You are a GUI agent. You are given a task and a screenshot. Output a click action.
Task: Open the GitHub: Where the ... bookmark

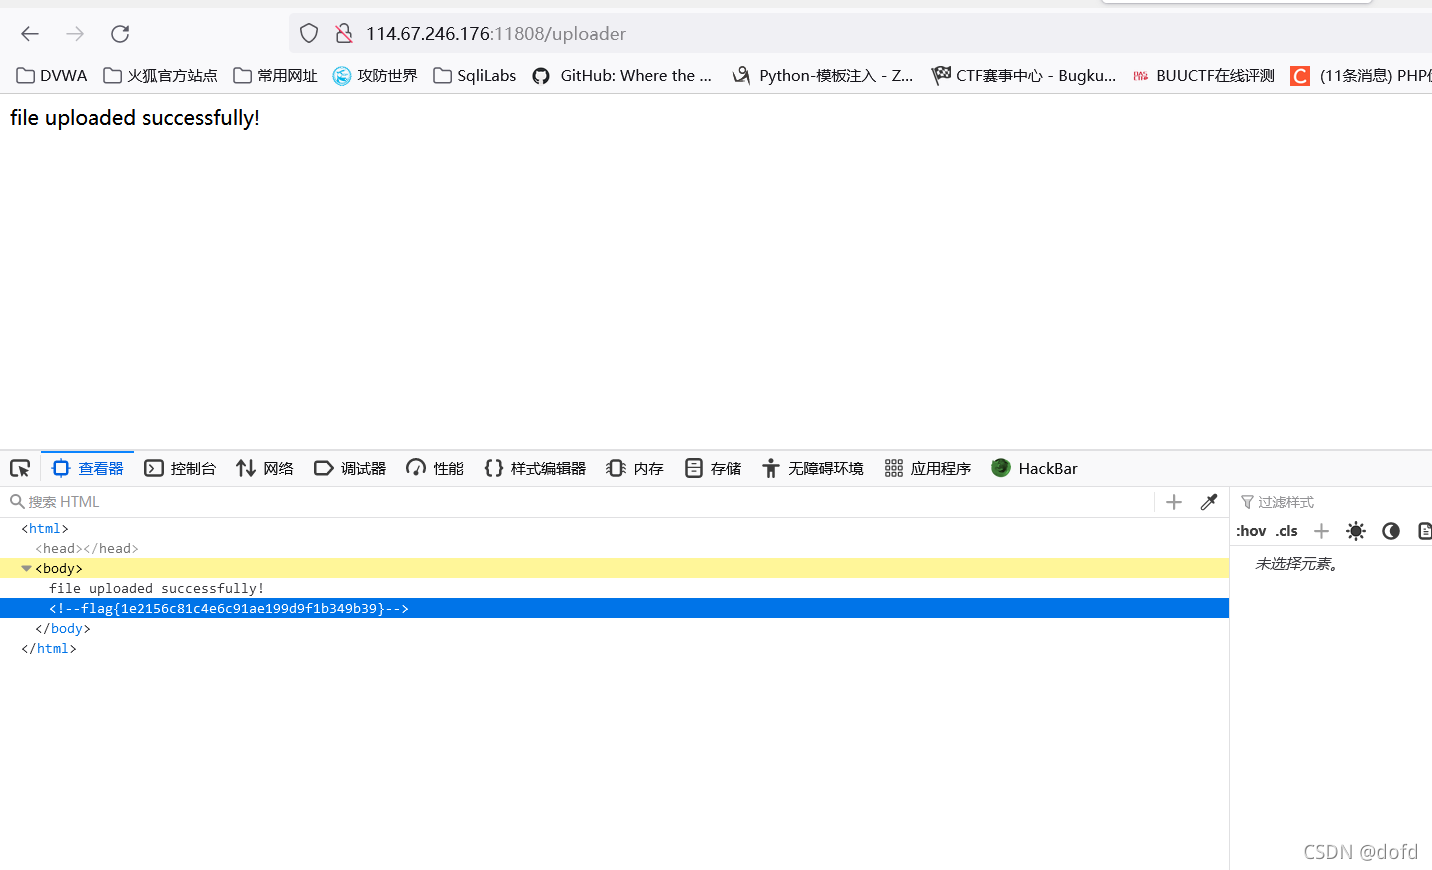[622, 76]
